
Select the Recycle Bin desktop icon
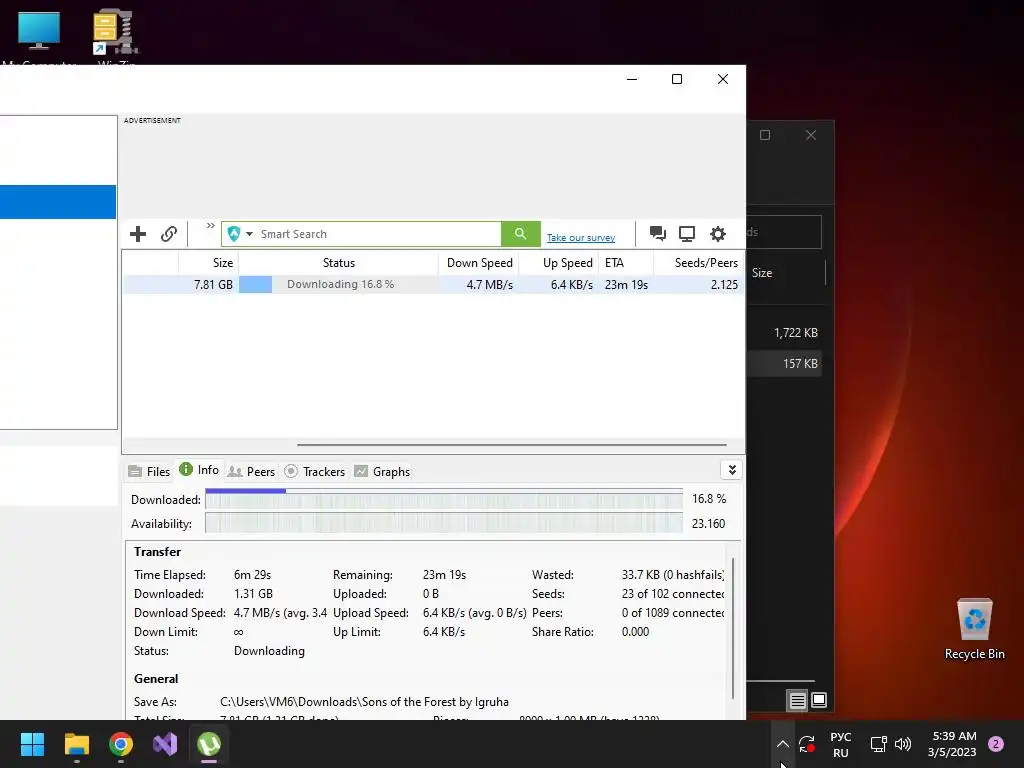[x=974, y=630]
